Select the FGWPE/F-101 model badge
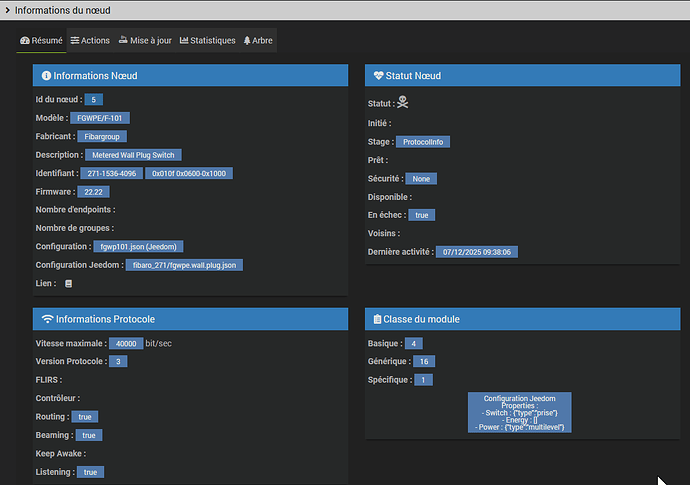 (x=105, y=118)
